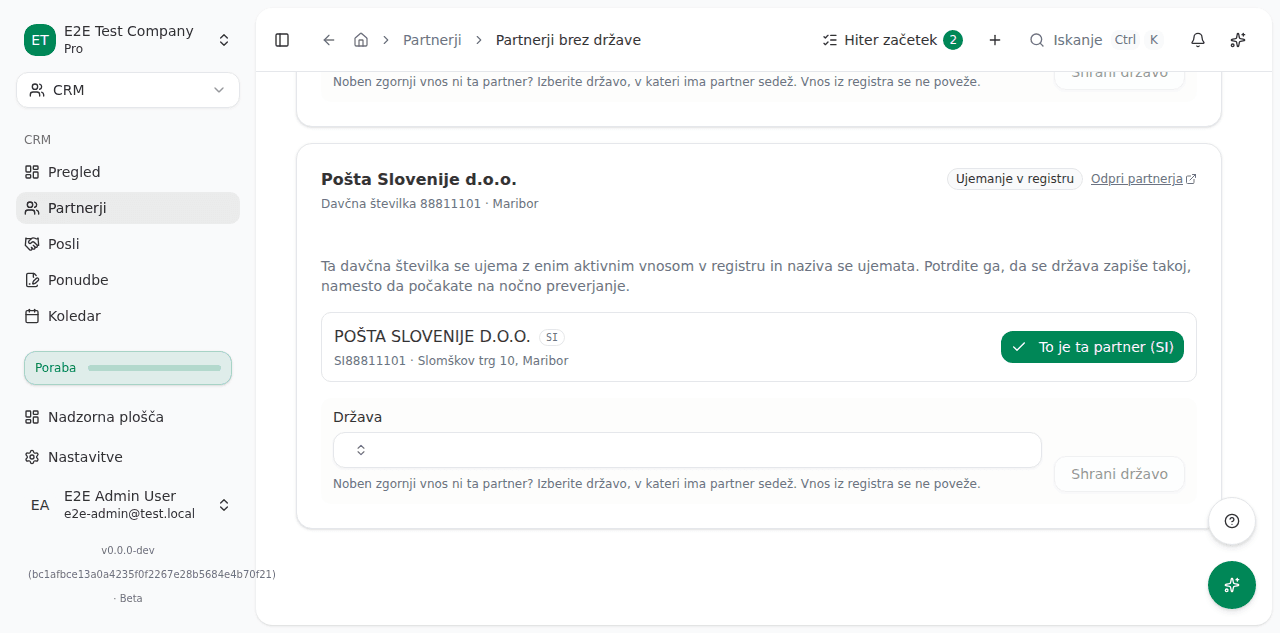The height and width of the screenshot is (633, 1280).
Task: Click Partnerji brez države breadcrumb
Action: tap(568, 40)
